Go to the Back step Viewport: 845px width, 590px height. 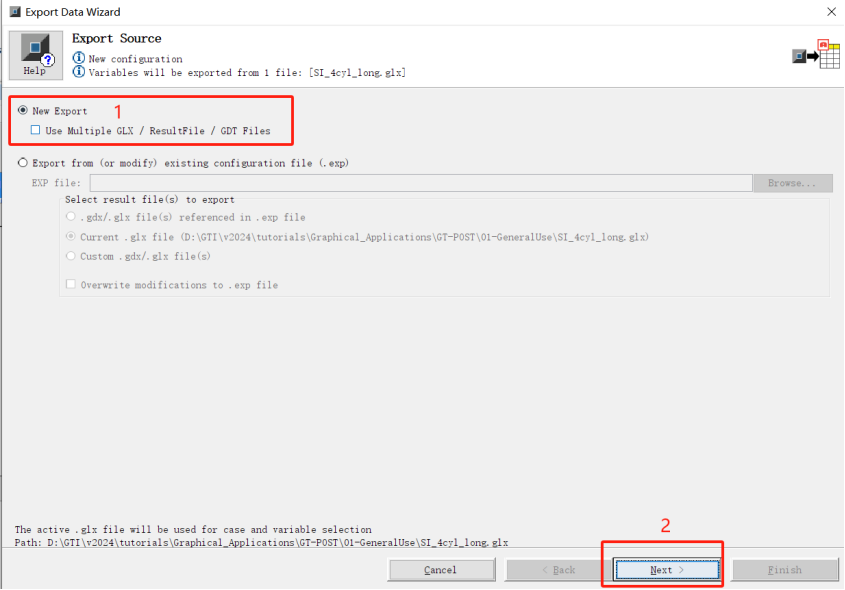coord(559,570)
